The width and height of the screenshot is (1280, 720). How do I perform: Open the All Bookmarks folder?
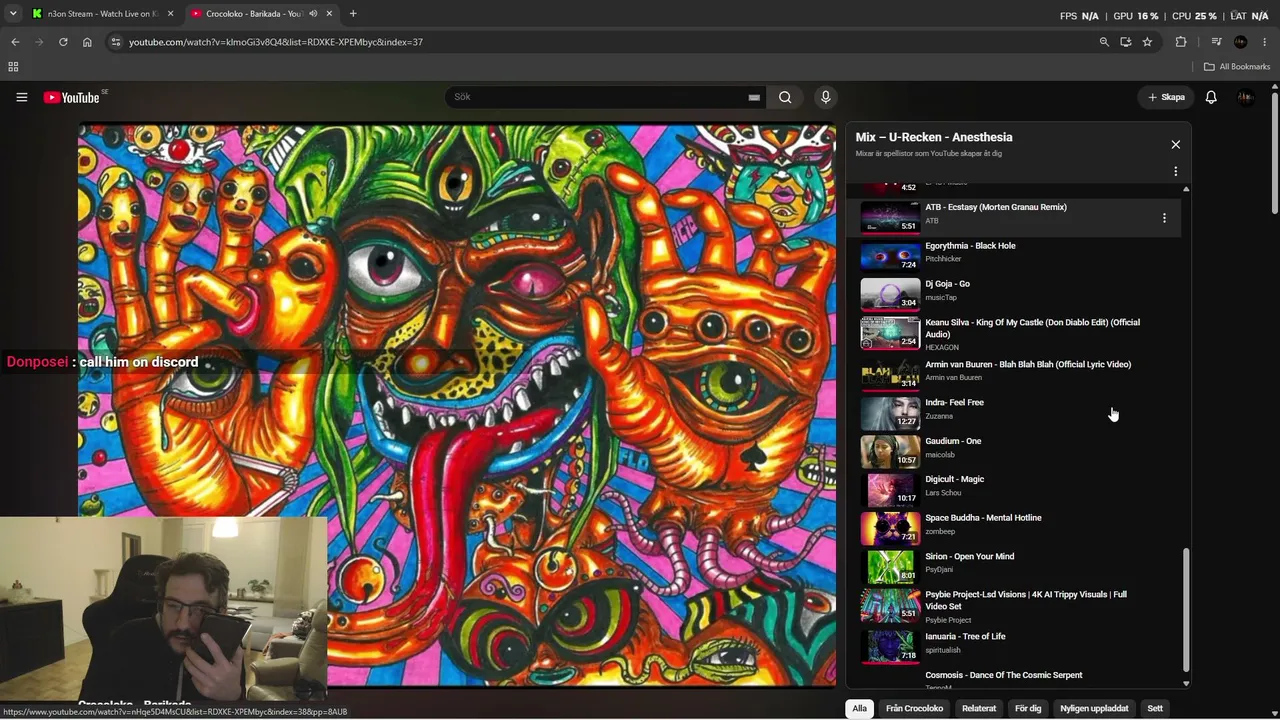pyautogui.click(x=1237, y=67)
